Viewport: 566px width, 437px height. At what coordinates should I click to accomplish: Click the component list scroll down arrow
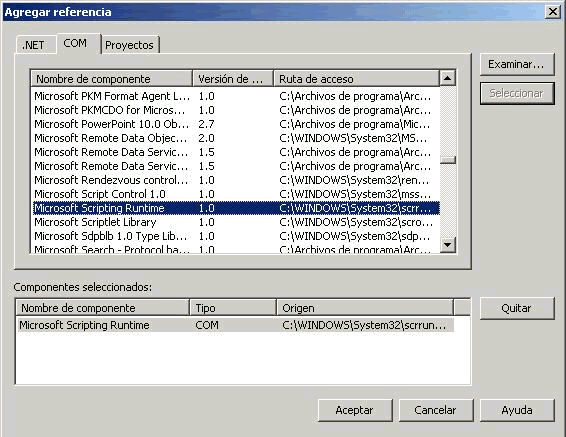point(448,245)
